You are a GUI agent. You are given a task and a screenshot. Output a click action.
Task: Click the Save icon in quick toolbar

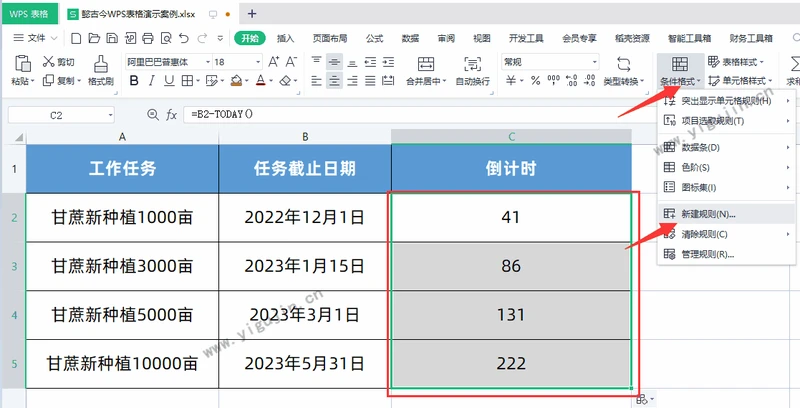tap(112, 38)
